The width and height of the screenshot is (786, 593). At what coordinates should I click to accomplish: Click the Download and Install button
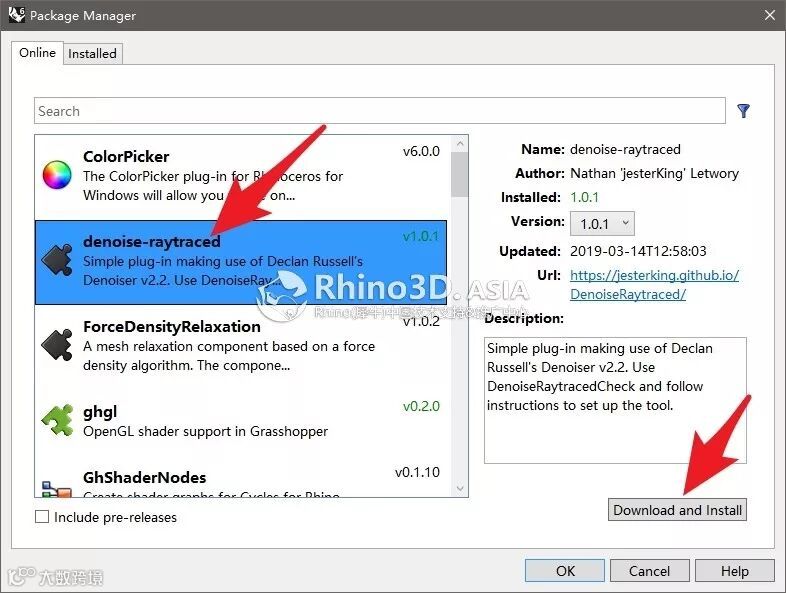pyautogui.click(x=677, y=510)
